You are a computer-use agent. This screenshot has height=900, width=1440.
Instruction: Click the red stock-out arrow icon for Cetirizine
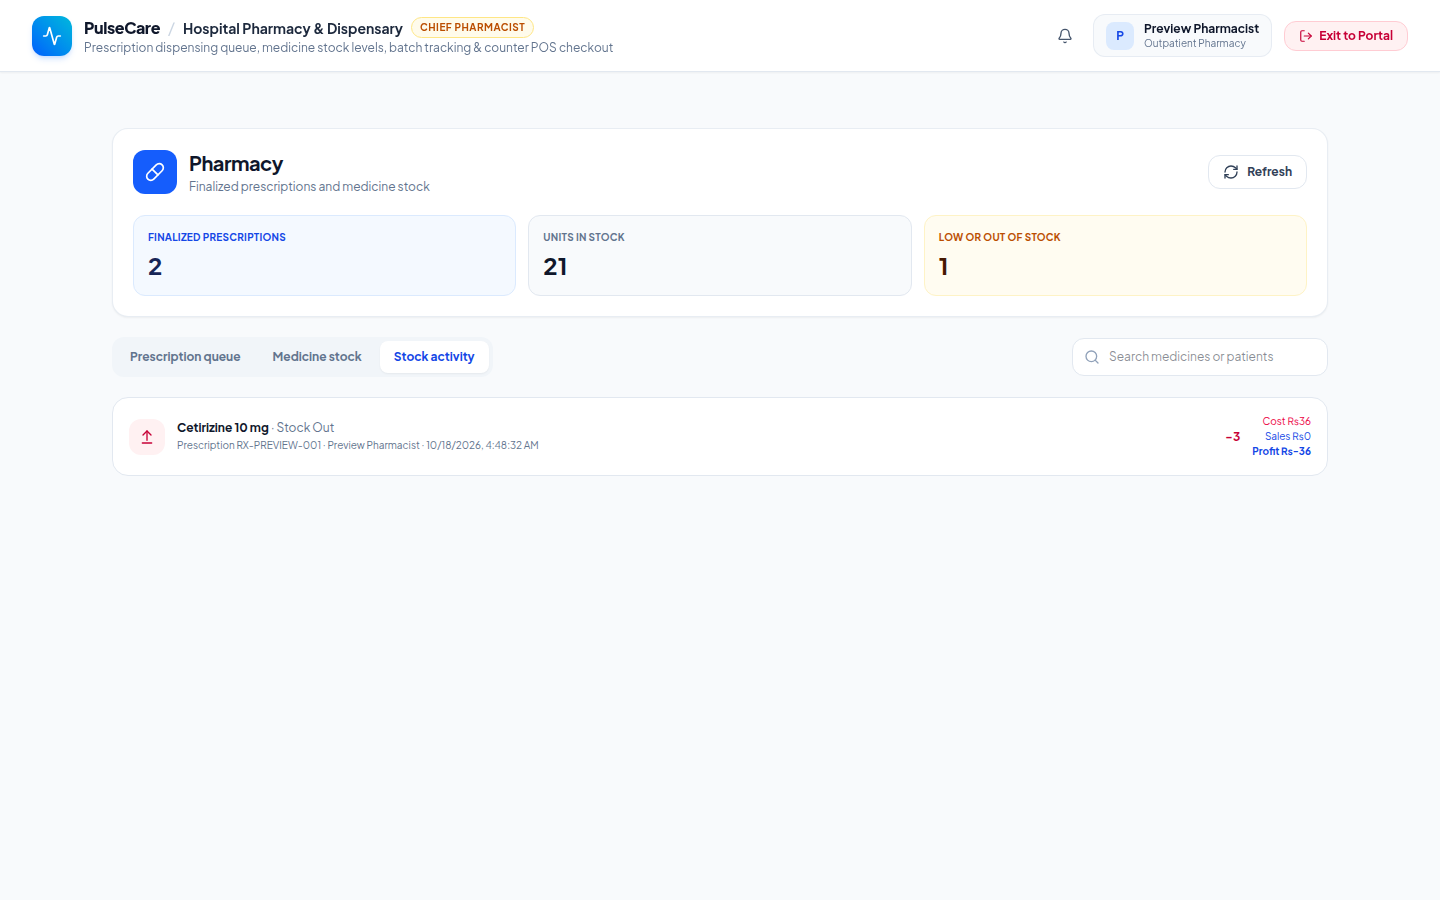(x=147, y=437)
